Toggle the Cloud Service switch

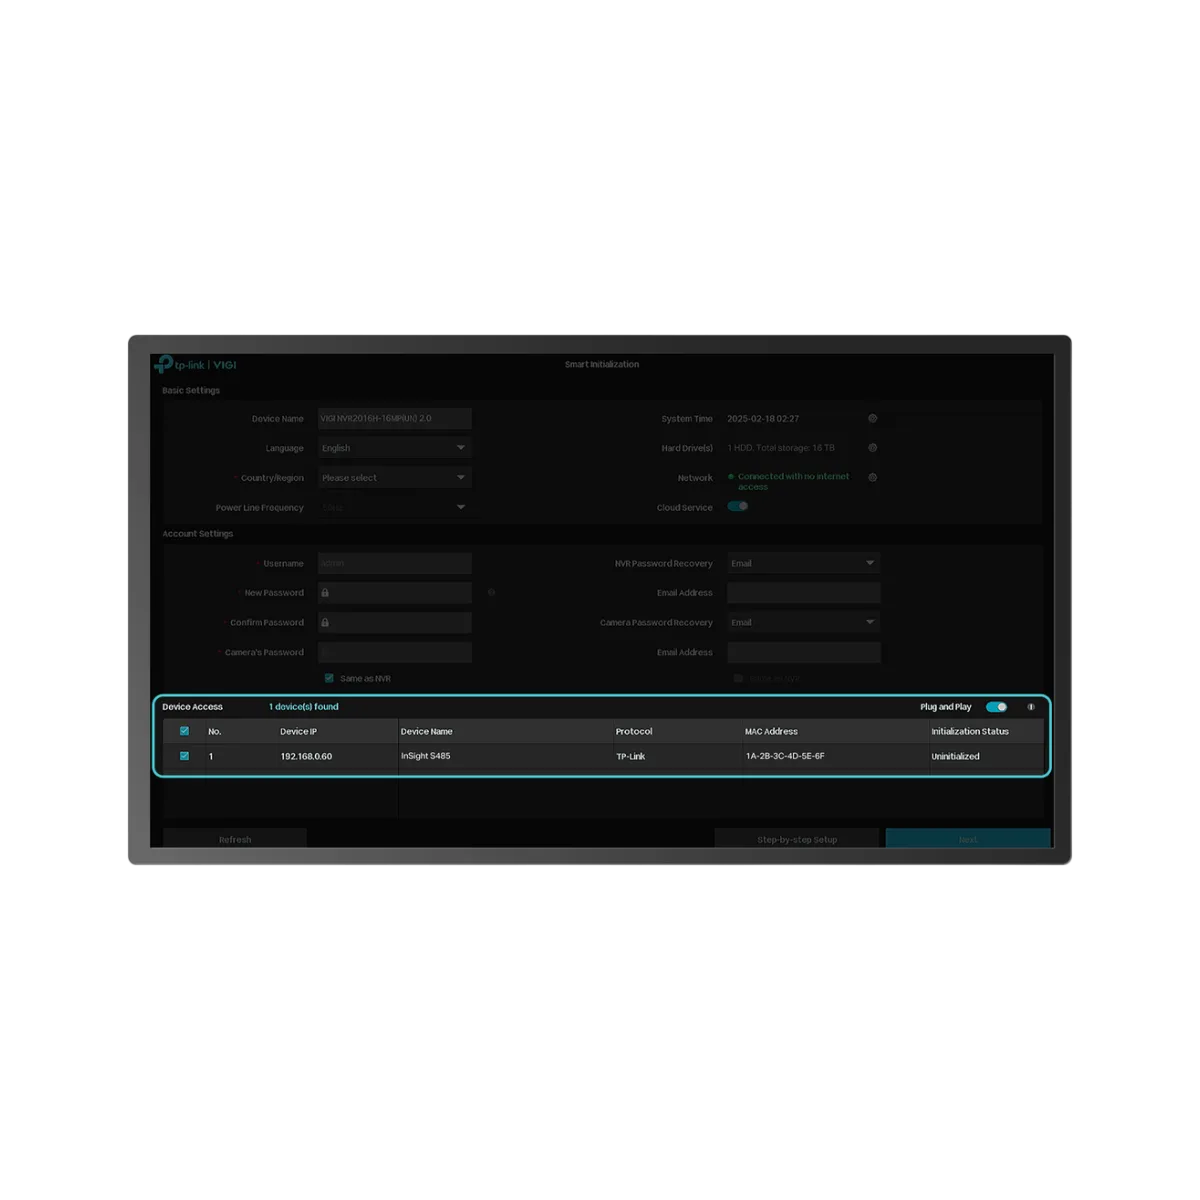[x=738, y=506]
